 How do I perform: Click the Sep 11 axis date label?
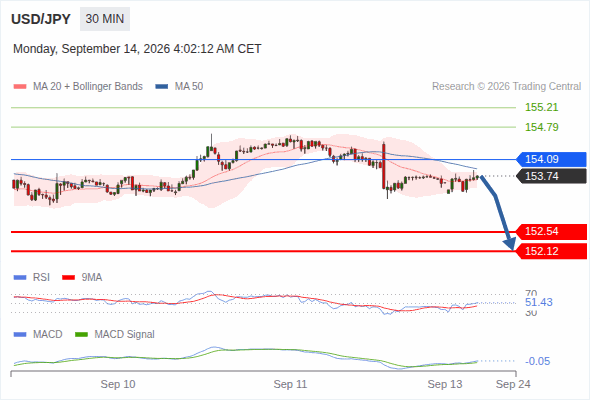pos(290,384)
